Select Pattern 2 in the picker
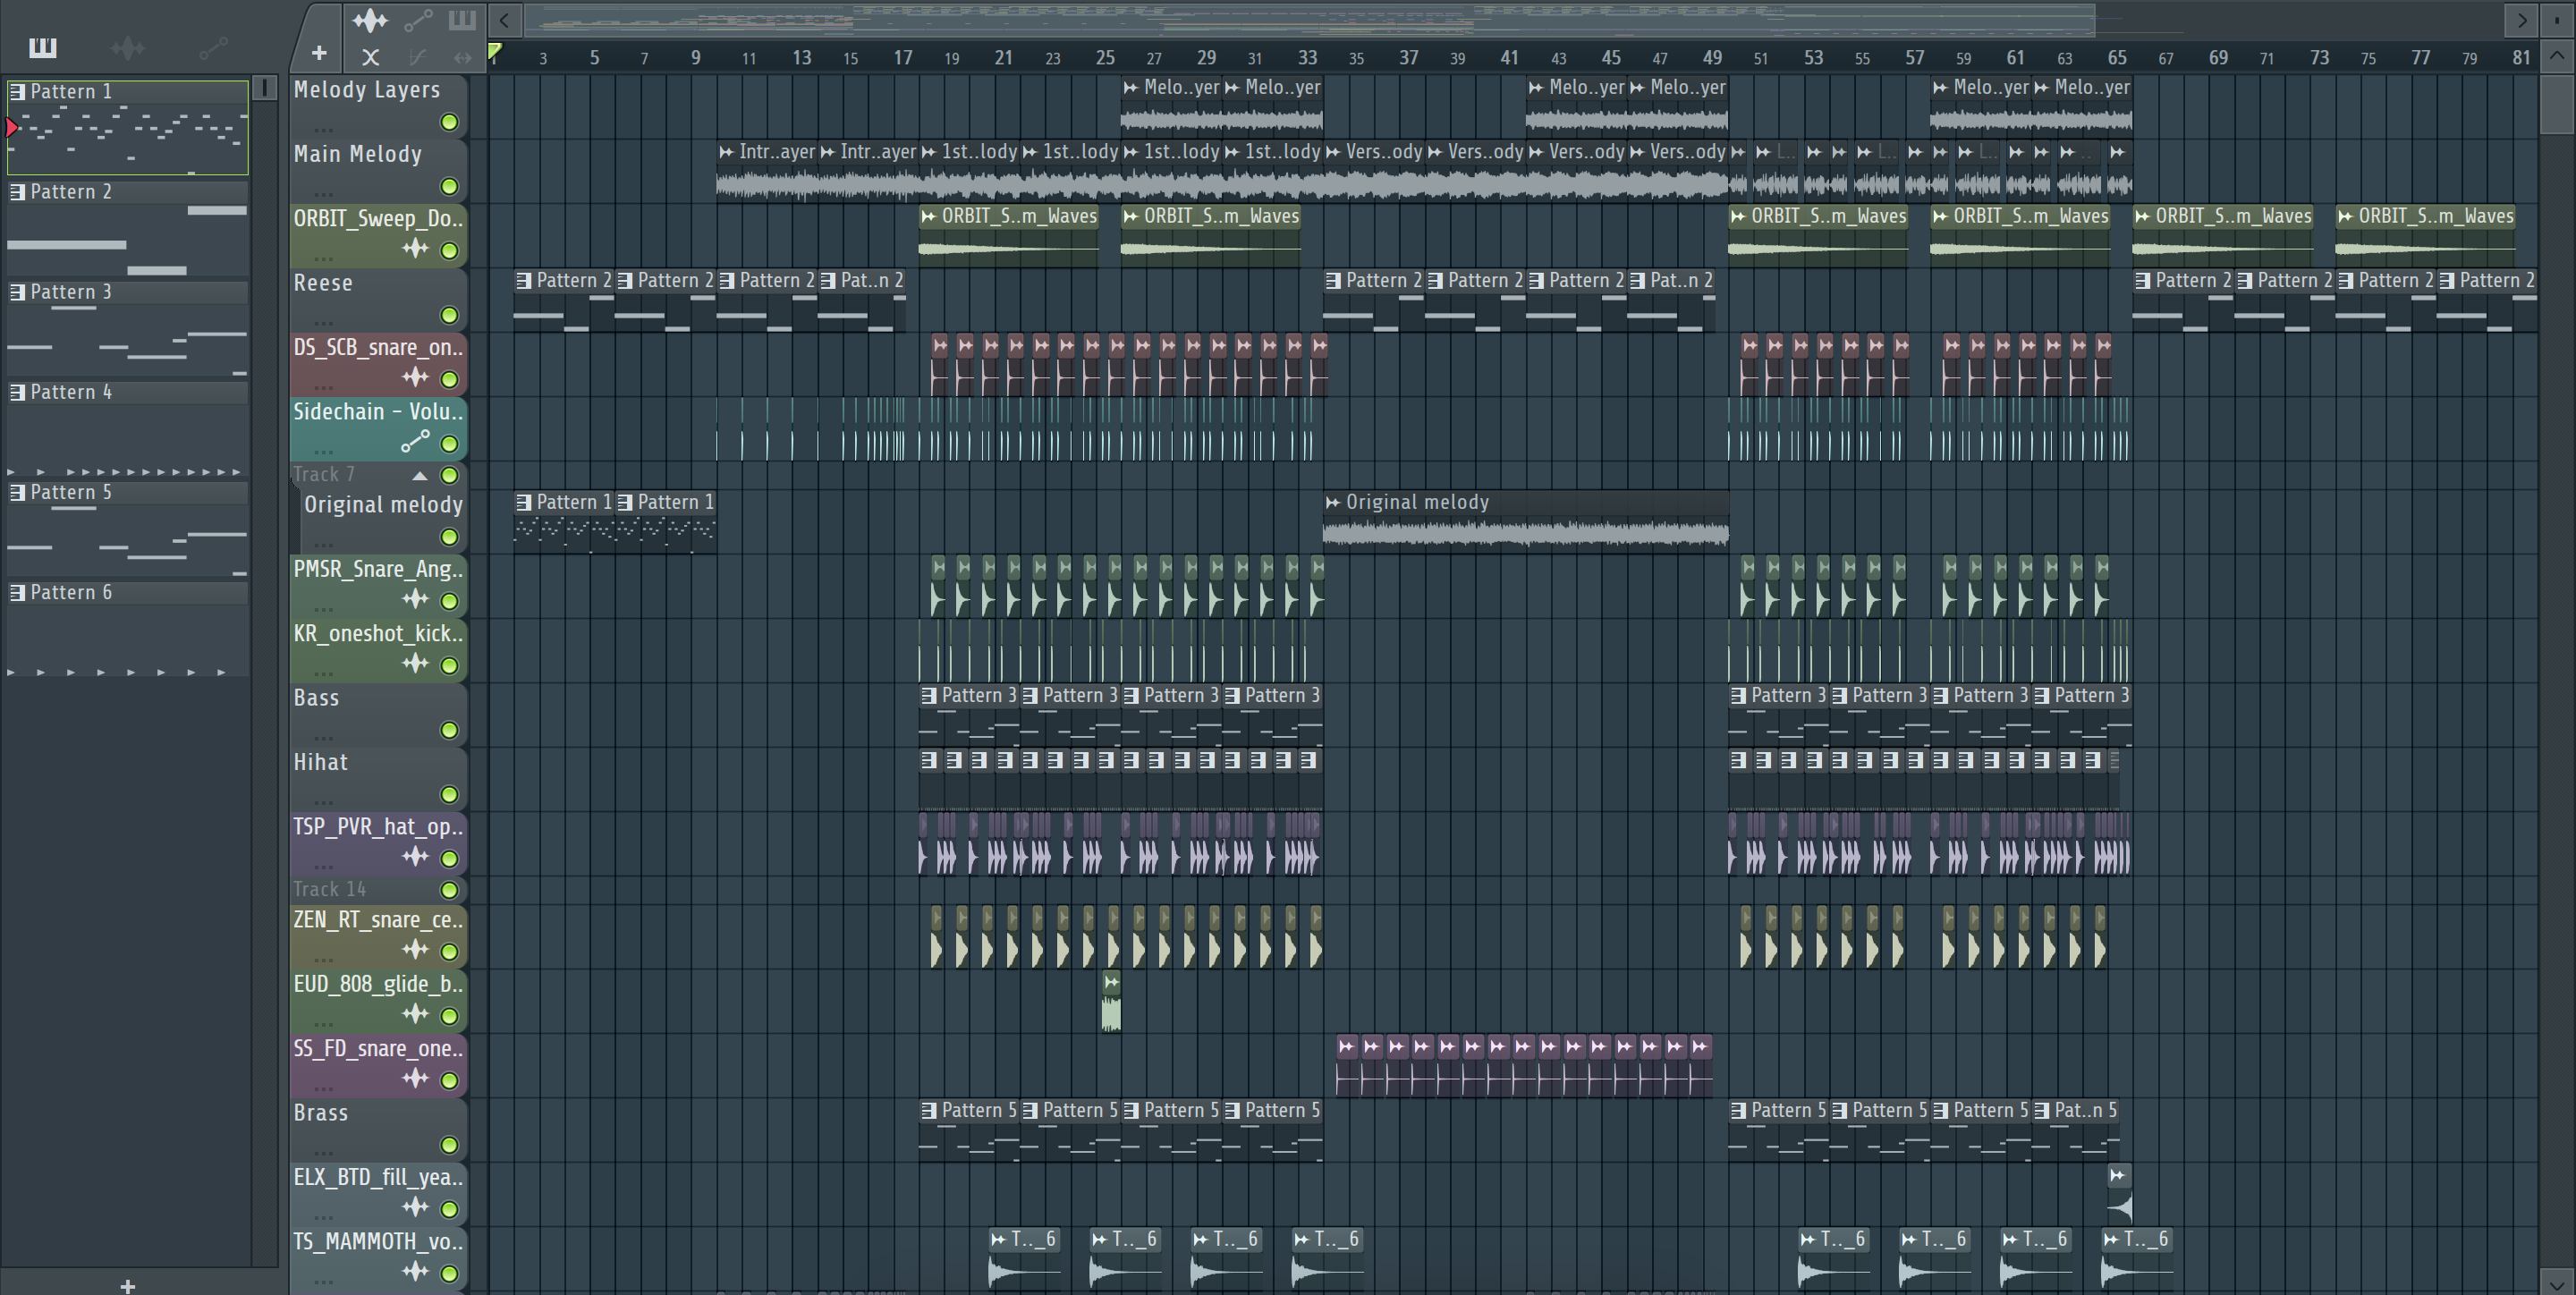Image resolution: width=2576 pixels, height=1295 pixels. point(128,228)
